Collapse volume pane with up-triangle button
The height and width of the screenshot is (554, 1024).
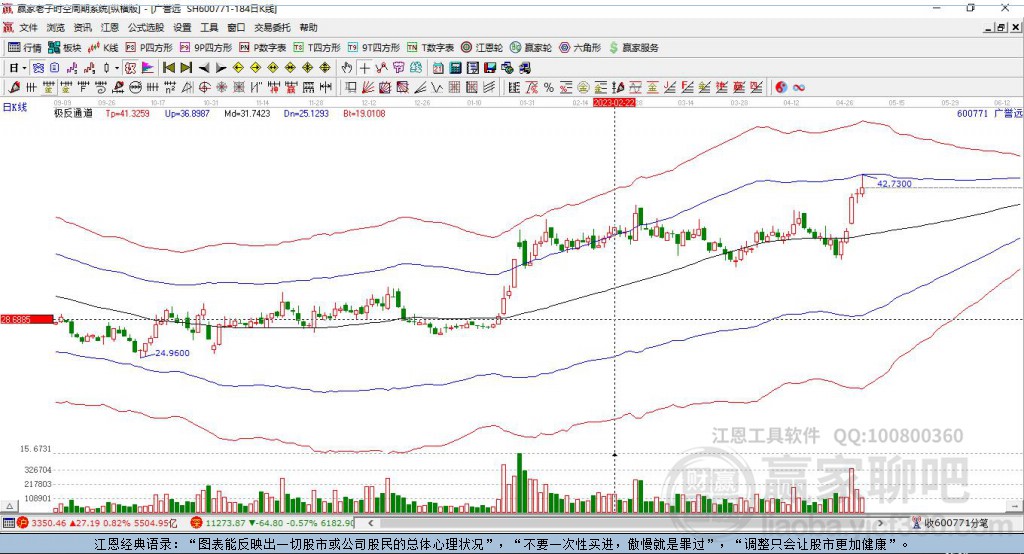(x=9, y=506)
